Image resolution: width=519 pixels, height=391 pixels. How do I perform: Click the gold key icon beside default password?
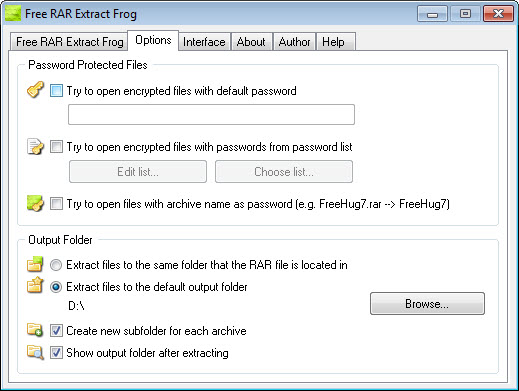pos(35,90)
